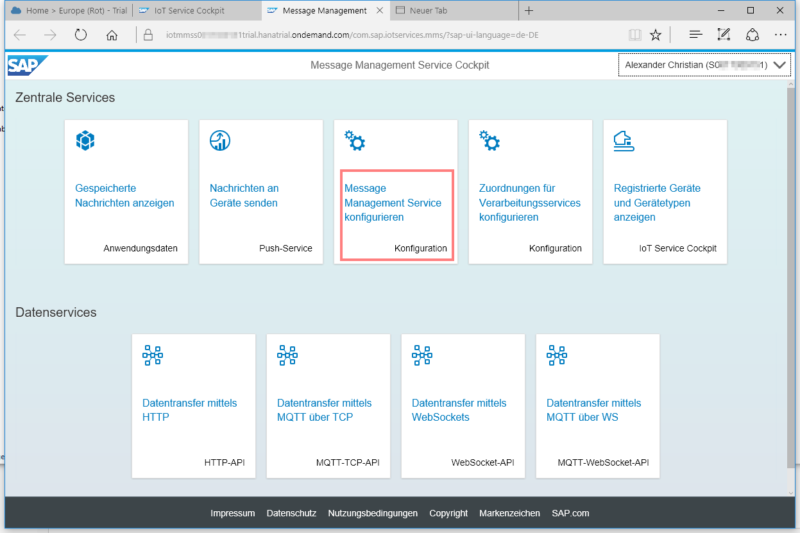Click the Datenservices heading
800x533 pixels.
click(x=56, y=312)
